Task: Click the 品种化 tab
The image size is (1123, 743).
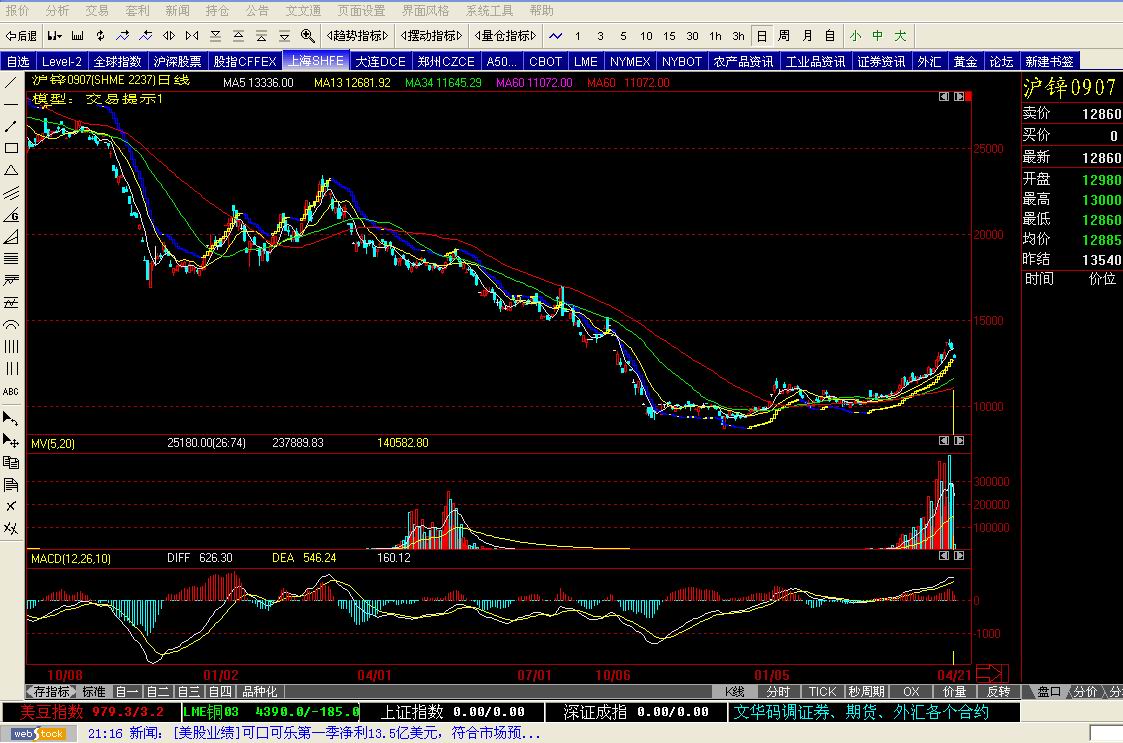Action: pos(260,691)
